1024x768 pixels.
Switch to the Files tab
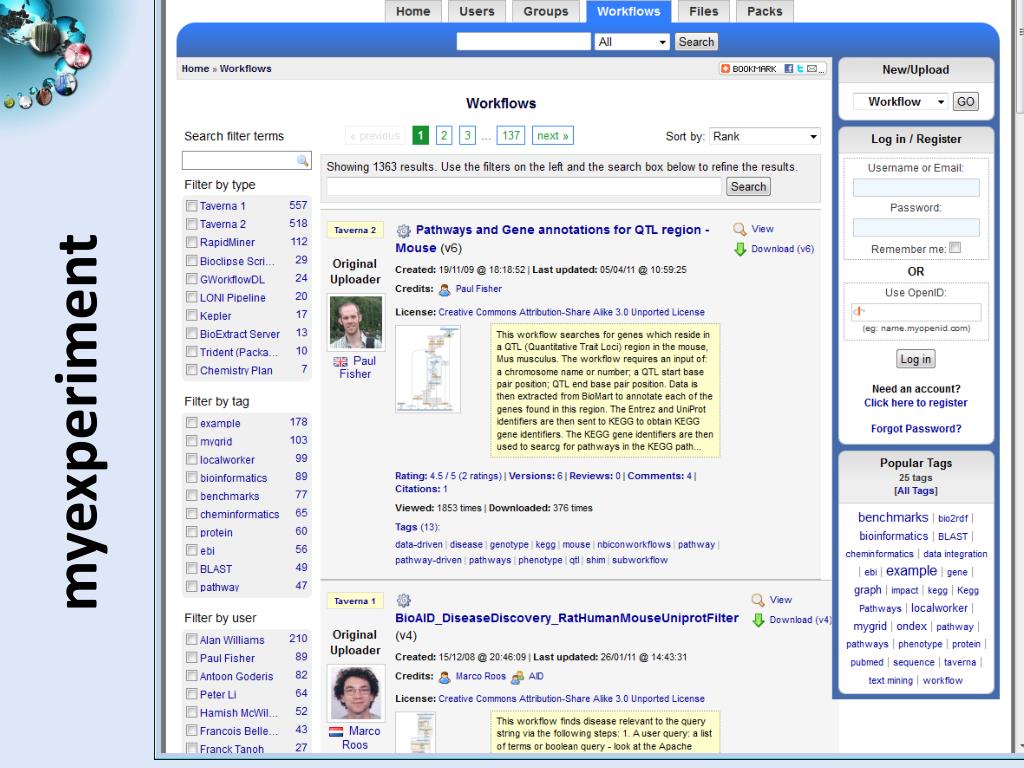pyautogui.click(x=703, y=11)
